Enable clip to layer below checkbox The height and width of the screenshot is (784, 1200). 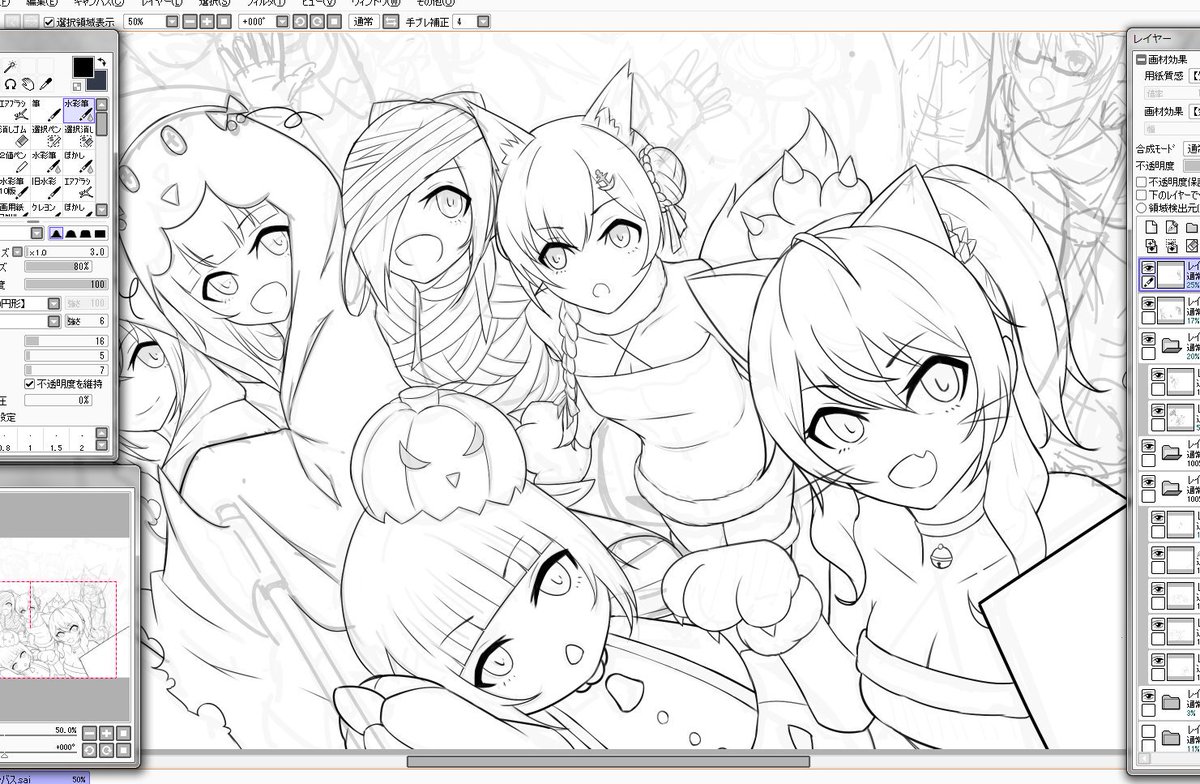pos(1142,195)
